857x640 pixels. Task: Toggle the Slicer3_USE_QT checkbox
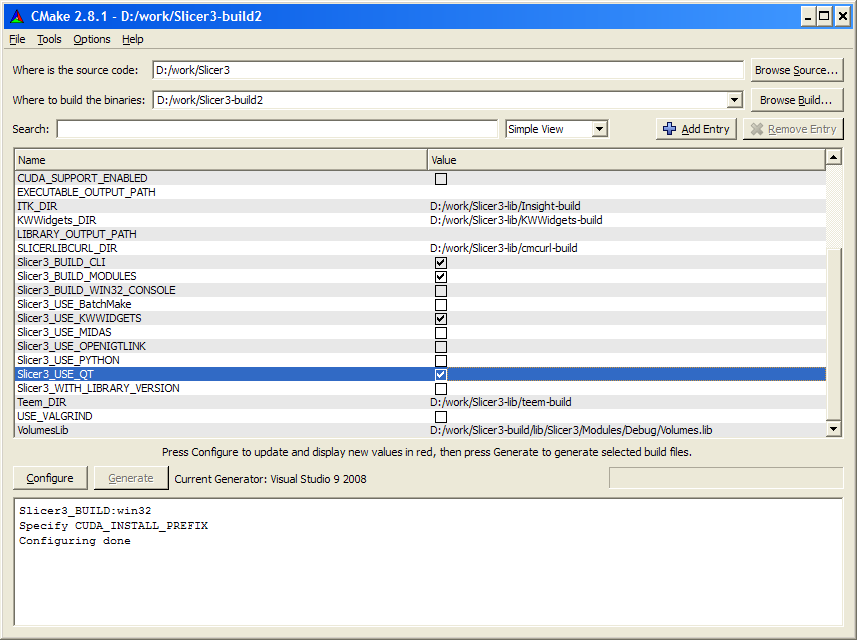click(x=441, y=374)
